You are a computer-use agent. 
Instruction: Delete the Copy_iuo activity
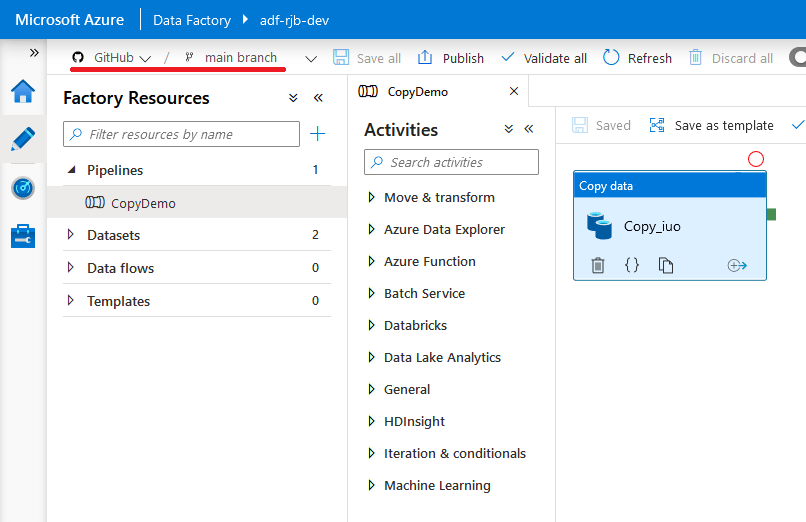click(597, 265)
